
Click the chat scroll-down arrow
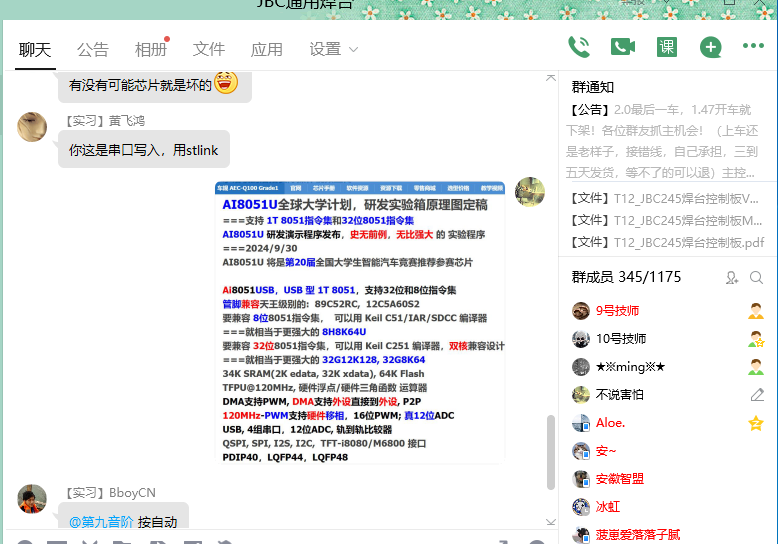[550, 522]
